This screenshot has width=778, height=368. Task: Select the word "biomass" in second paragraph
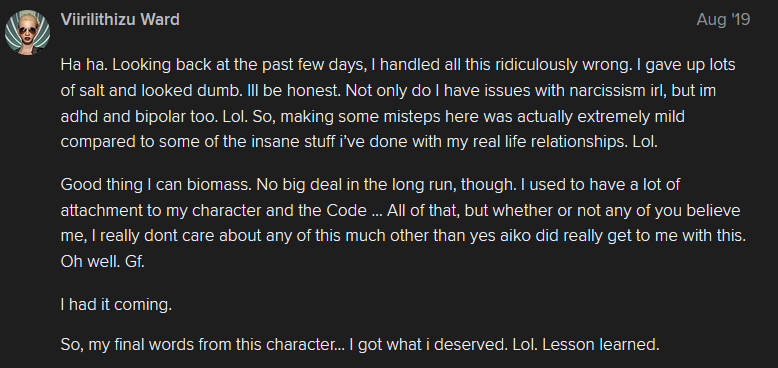point(221,185)
